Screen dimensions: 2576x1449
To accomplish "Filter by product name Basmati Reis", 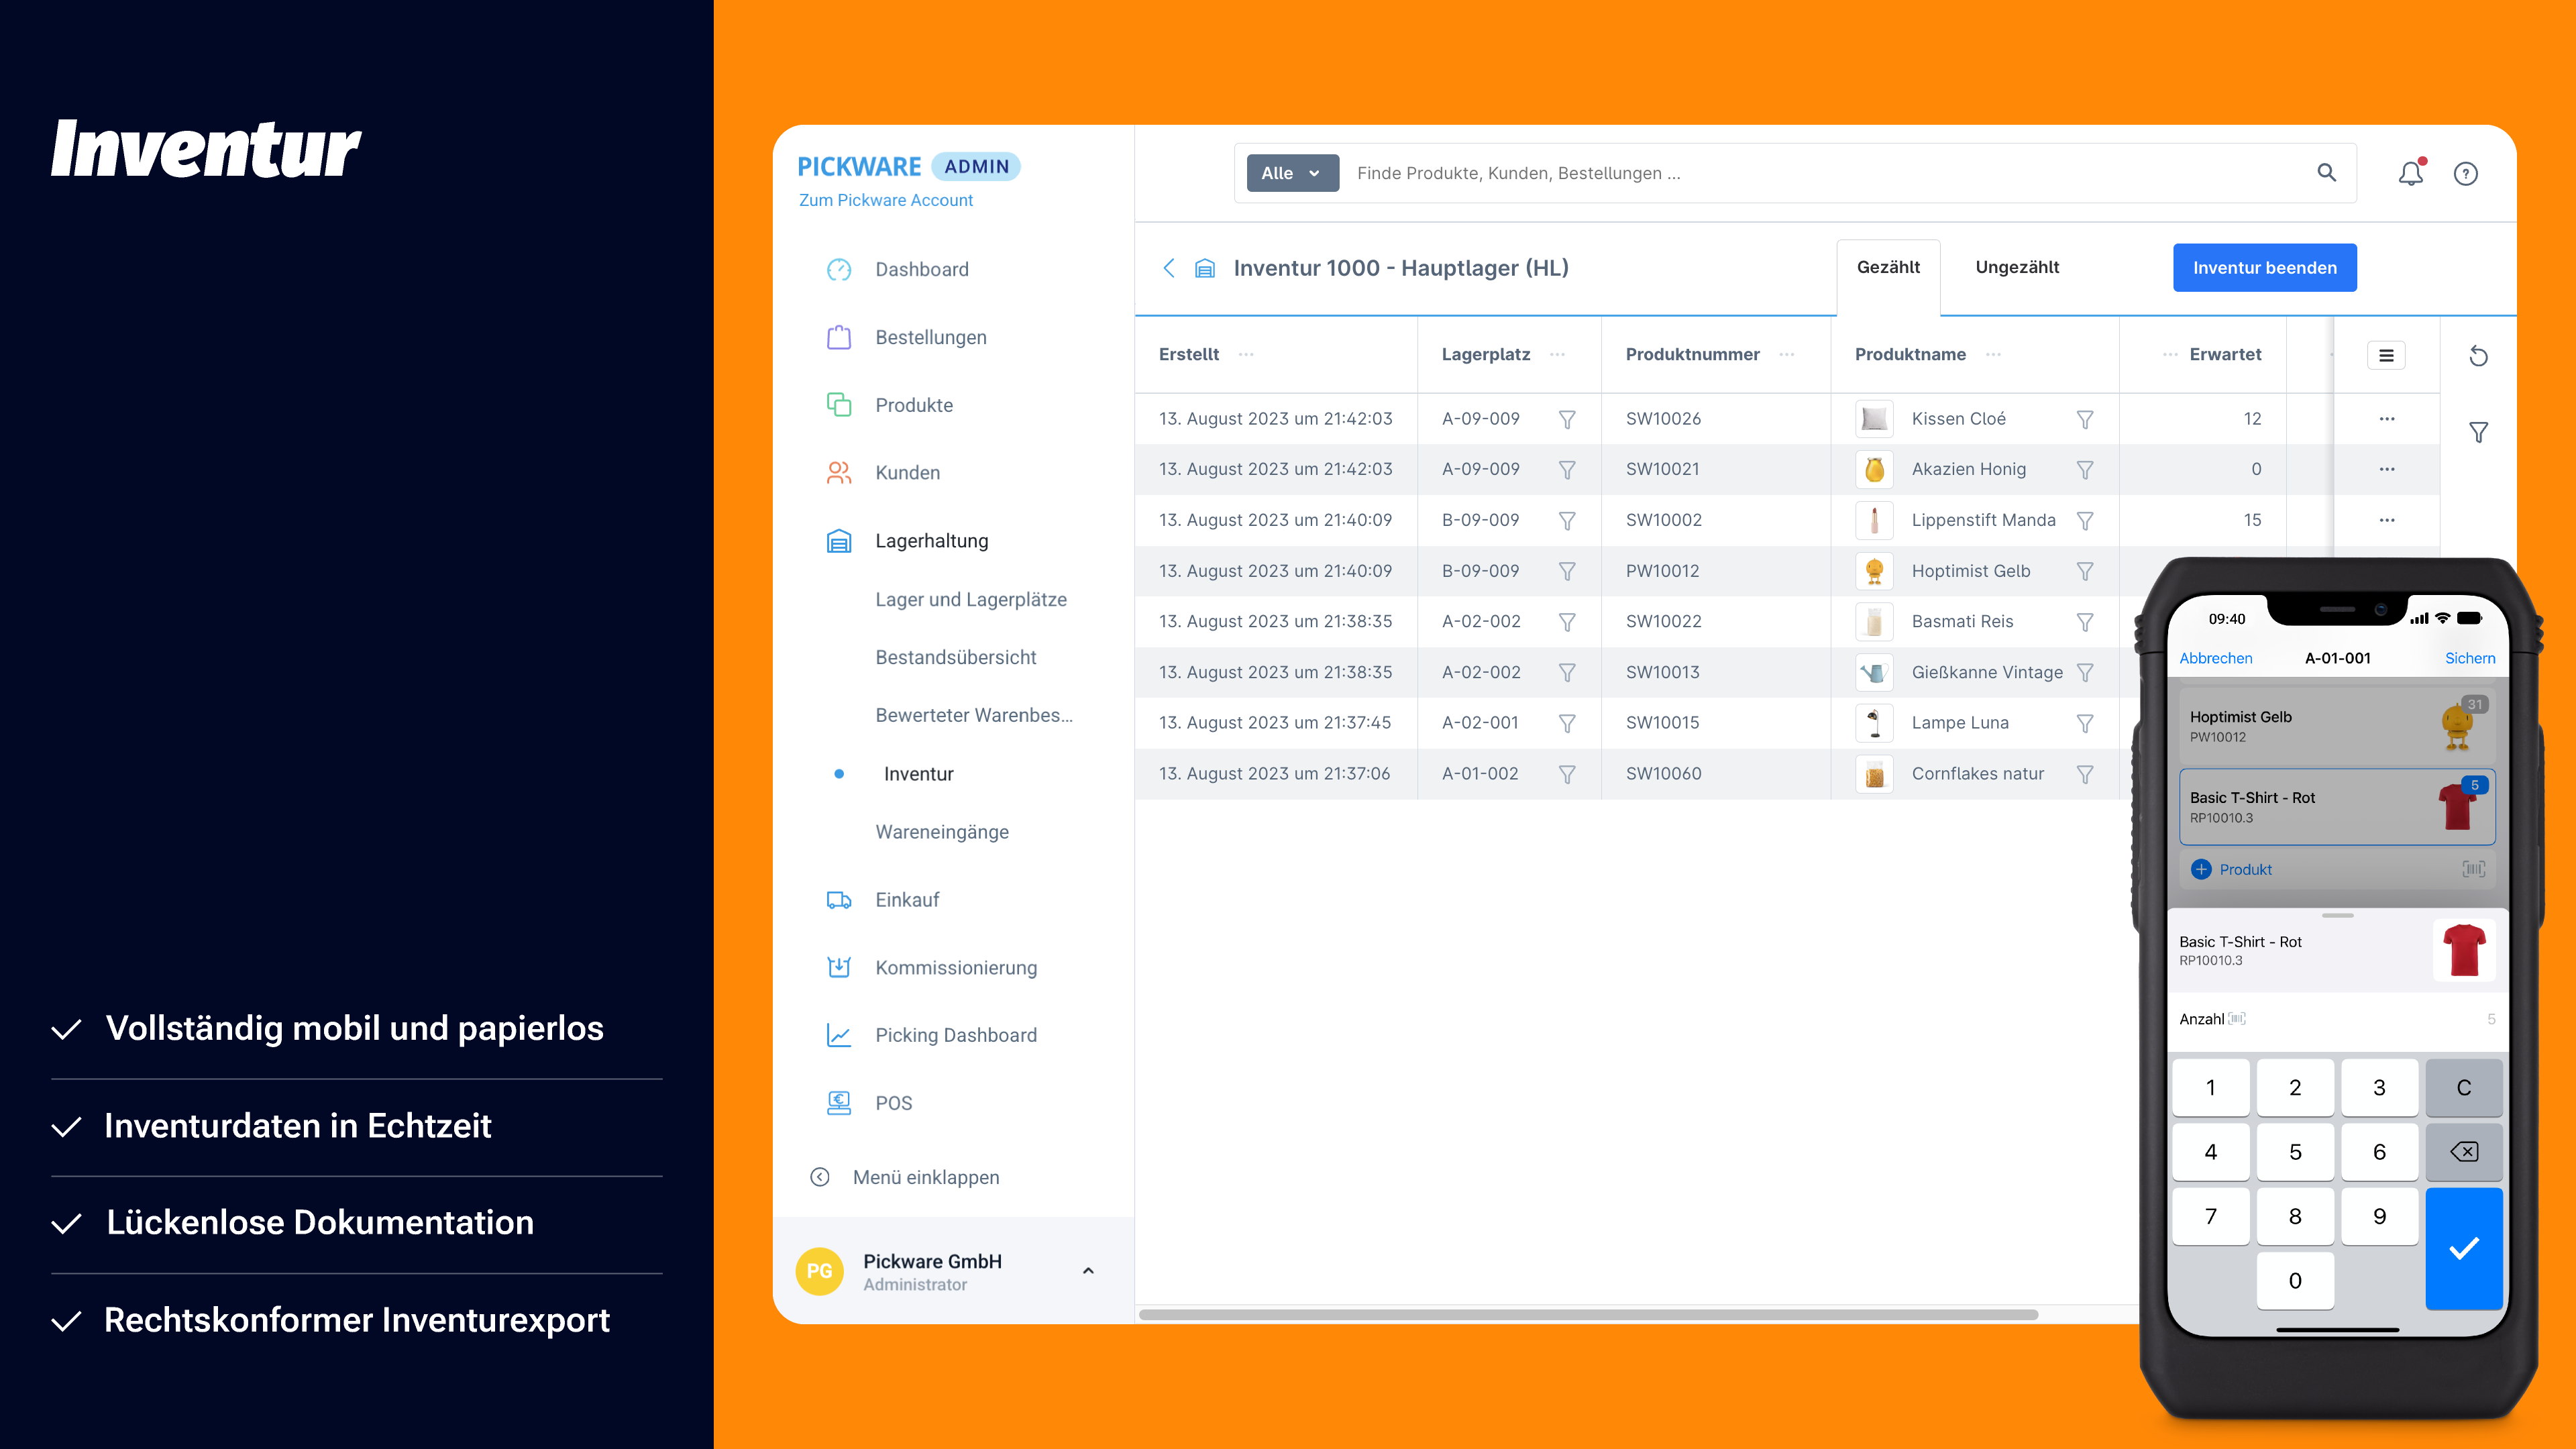I will coord(2085,622).
